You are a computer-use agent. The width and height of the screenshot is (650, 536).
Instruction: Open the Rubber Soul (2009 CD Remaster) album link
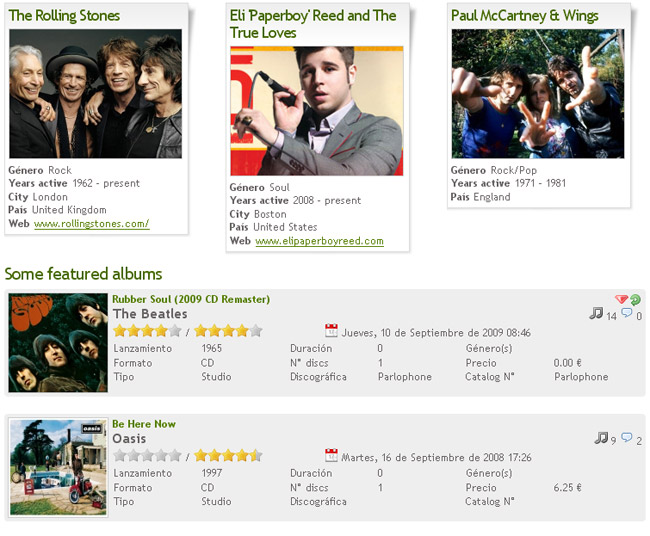190,299
